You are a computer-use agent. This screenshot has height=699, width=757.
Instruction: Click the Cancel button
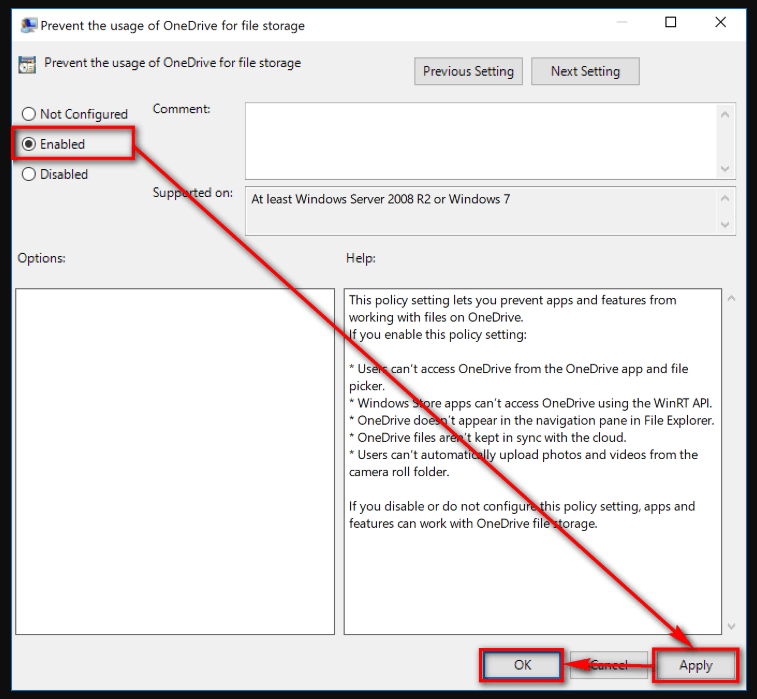click(x=608, y=665)
